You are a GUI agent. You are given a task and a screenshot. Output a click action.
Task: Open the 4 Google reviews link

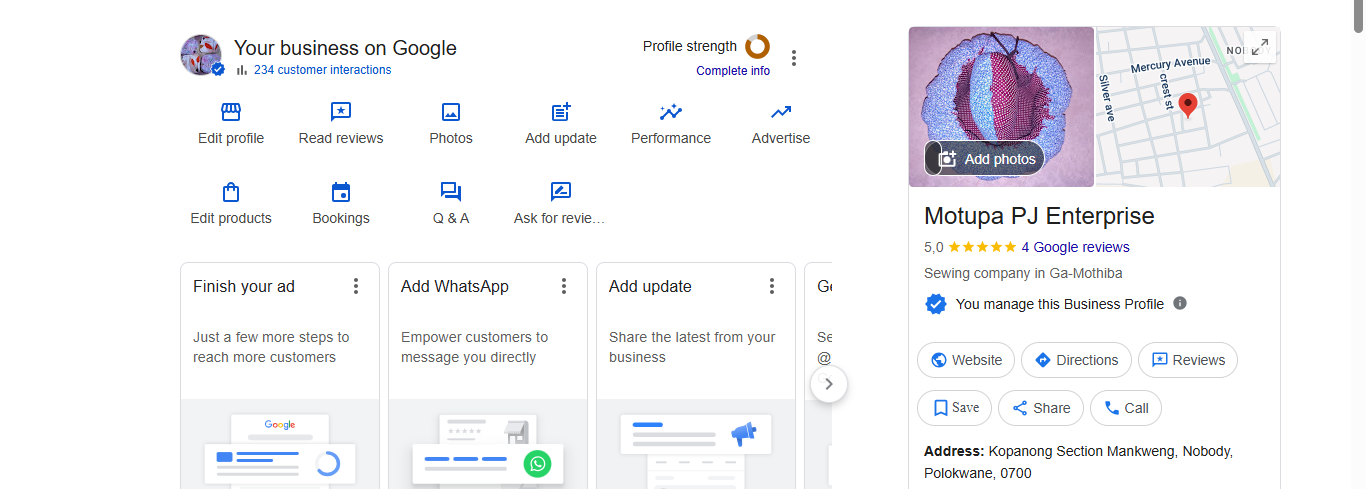[1075, 247]
